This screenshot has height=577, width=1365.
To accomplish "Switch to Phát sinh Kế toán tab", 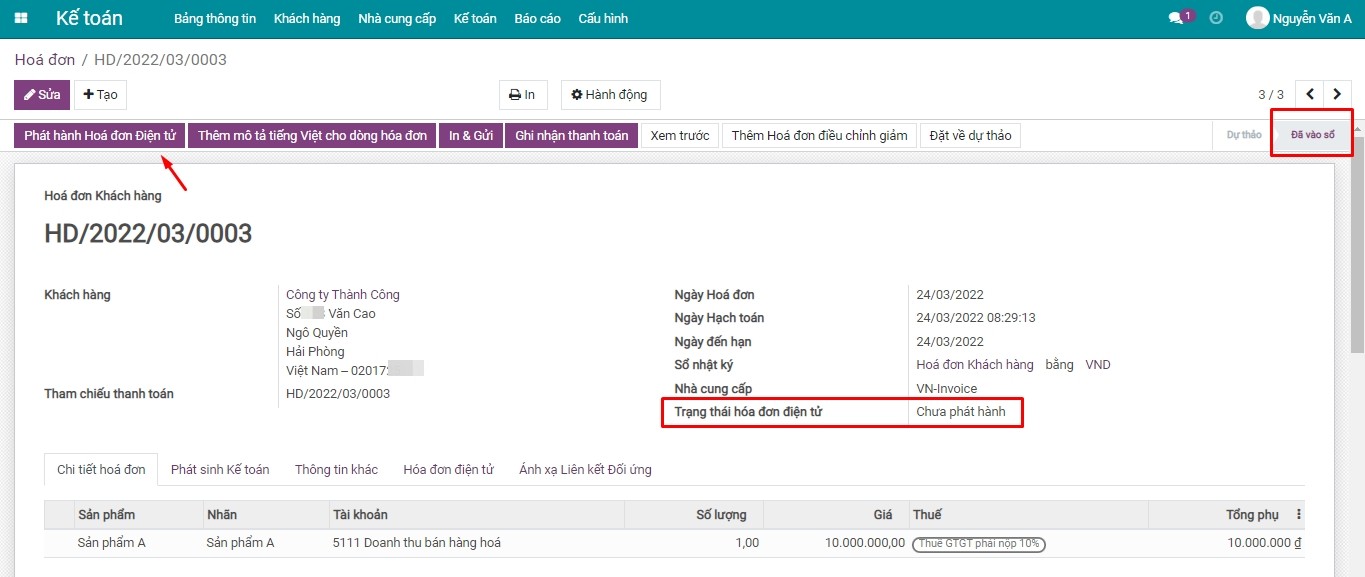I will click(x=220, y=469).
